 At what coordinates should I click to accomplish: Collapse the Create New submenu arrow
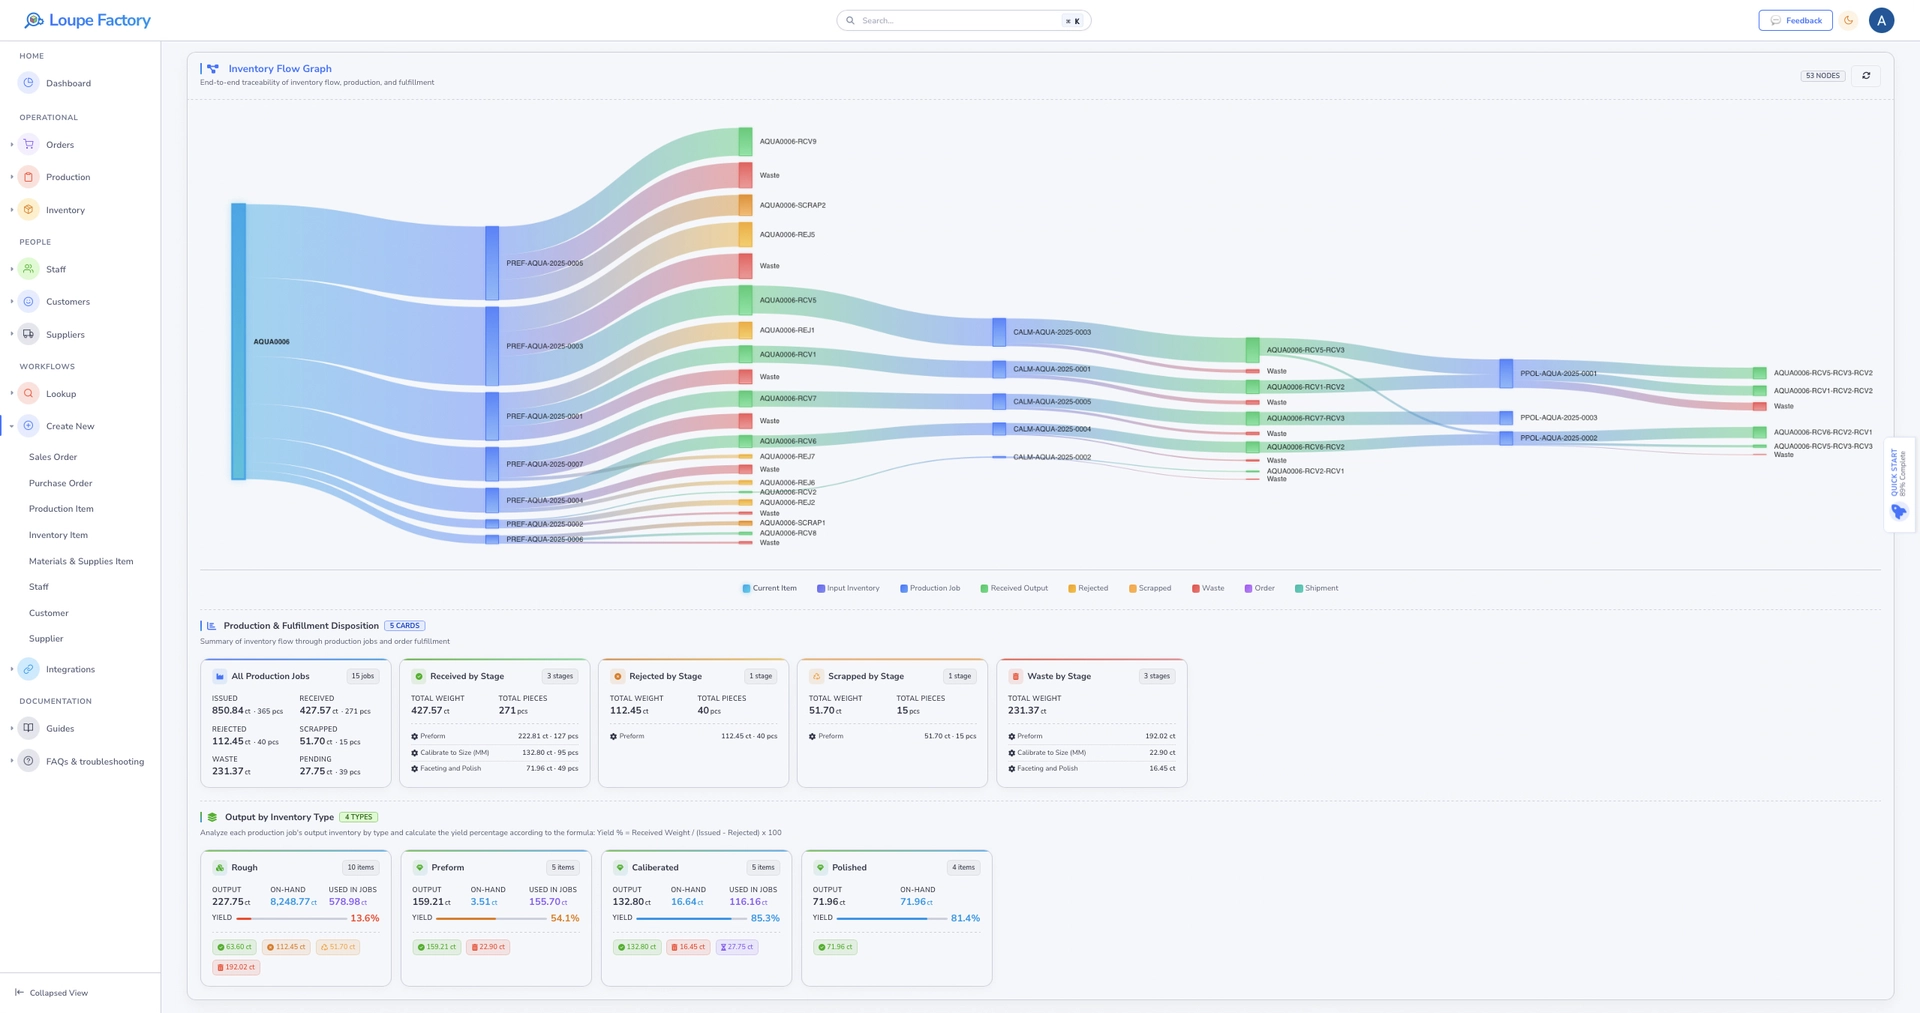pos(12,426)
